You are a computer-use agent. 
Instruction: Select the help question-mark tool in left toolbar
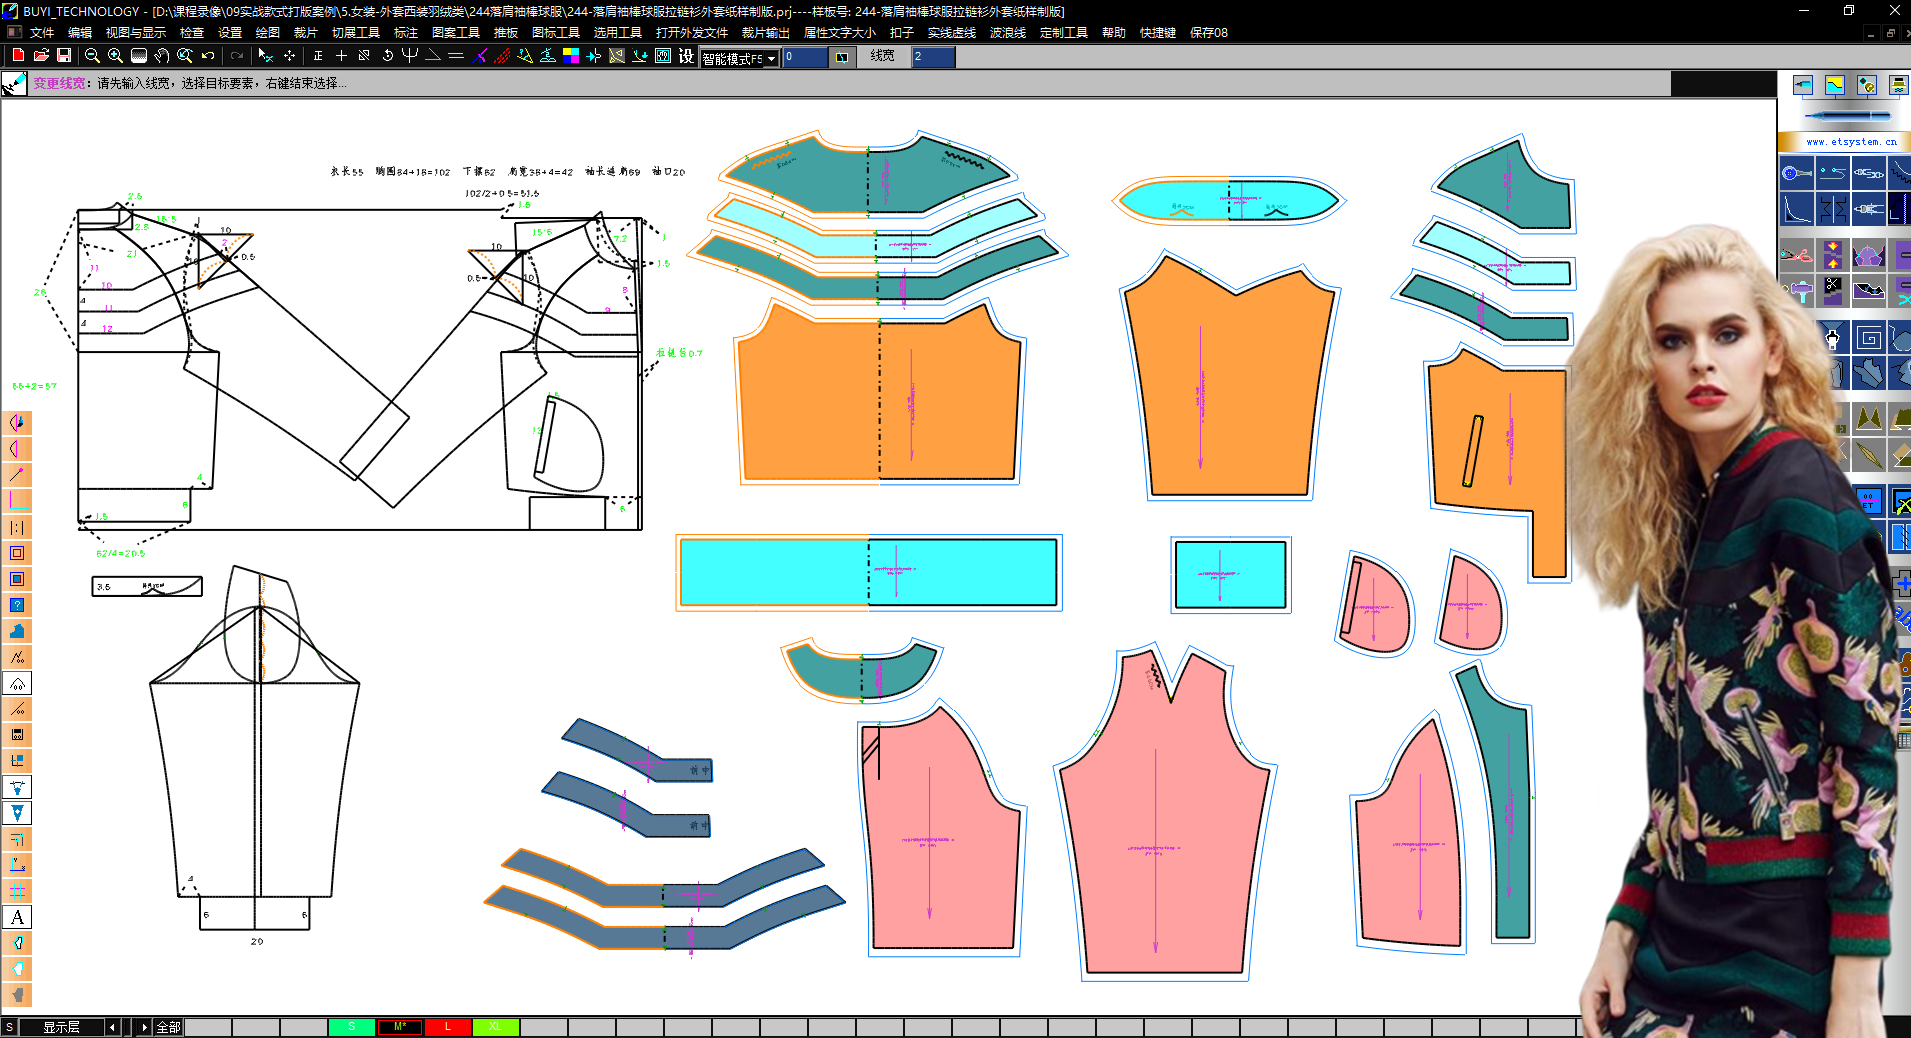click(x=17, y=605)
